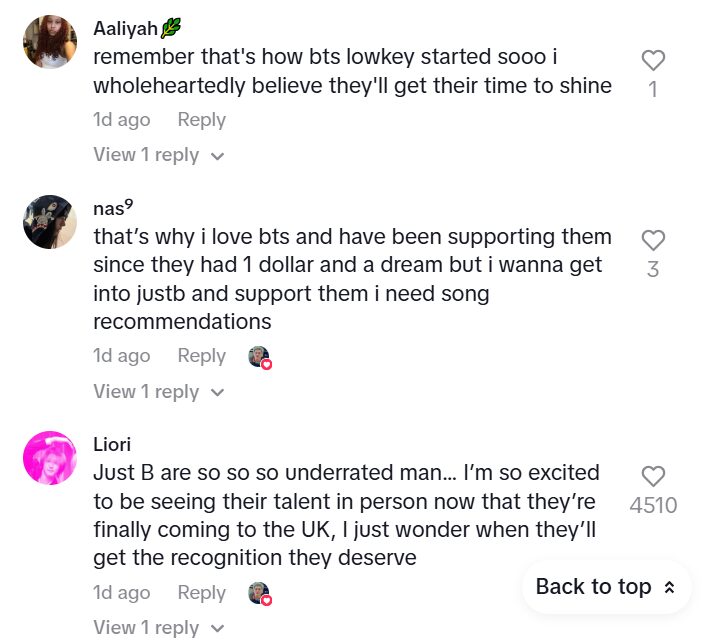The height and width of the screenshot is (641, 708).
Task: Like Aaliyah's comment with the heart icon
Action: click(x=653, y=60)
